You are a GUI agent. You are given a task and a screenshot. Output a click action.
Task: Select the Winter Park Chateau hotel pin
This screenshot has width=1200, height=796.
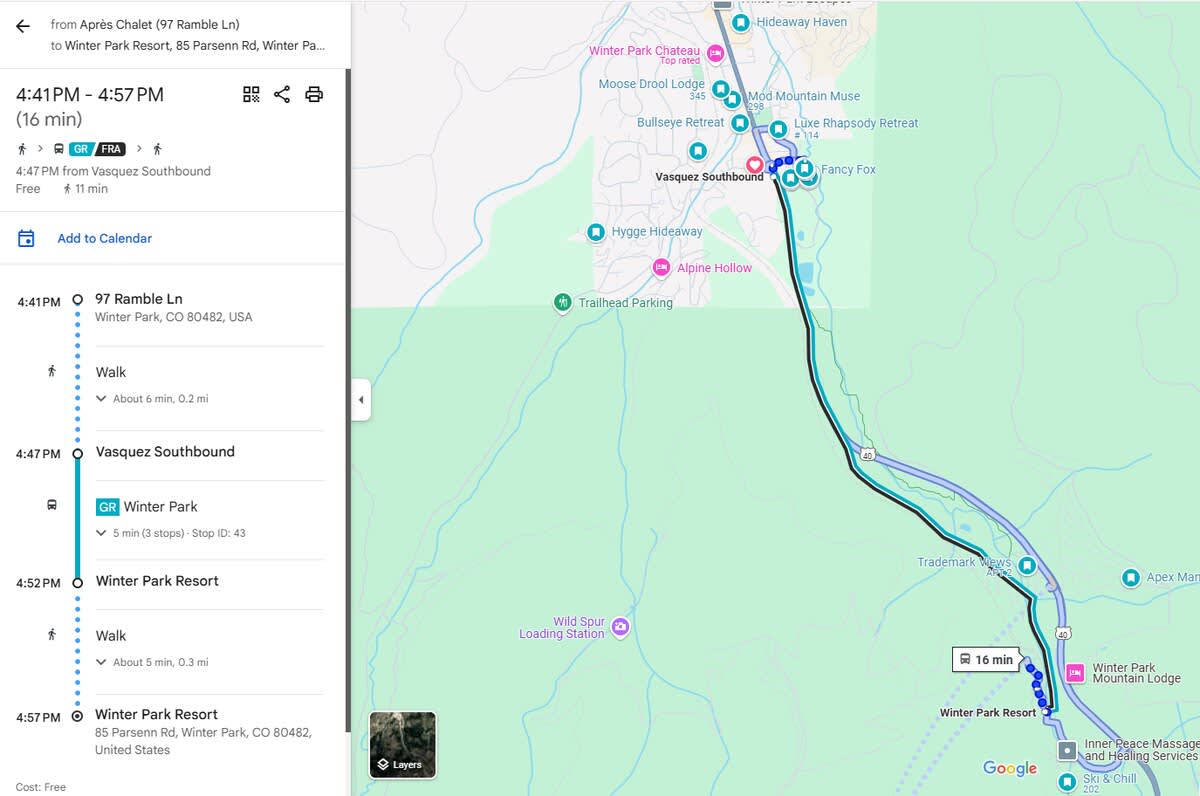click(x=715, y=53)
